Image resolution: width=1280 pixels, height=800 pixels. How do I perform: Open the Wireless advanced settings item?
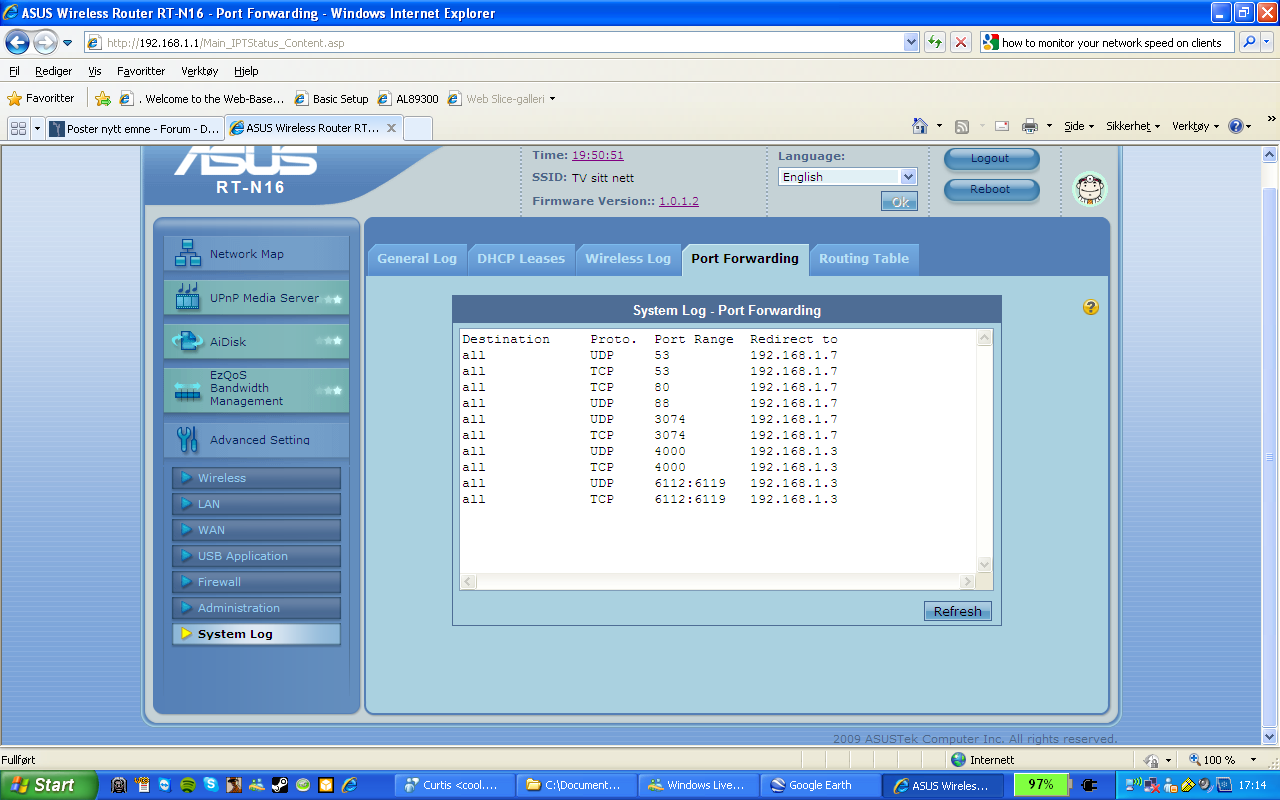pyautogui.click(x=256, y=478)
